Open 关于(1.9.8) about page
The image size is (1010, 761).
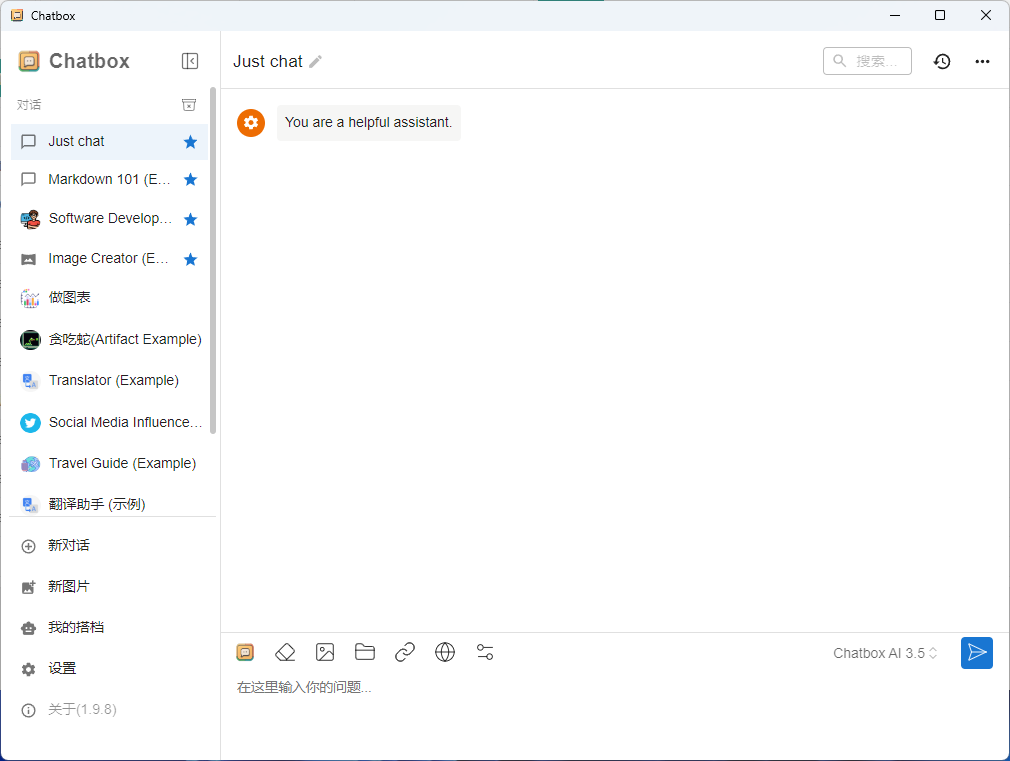click(110, 709)
